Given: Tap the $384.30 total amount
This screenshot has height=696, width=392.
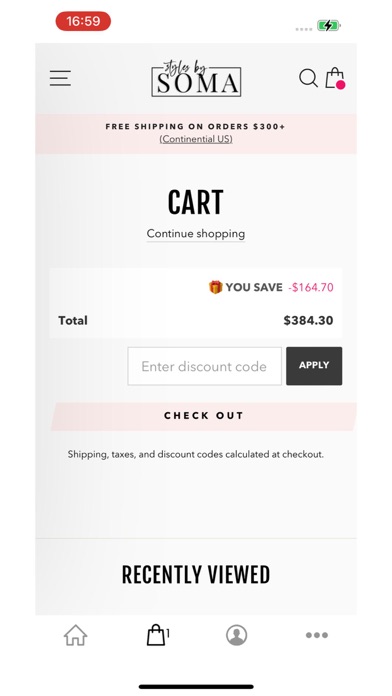Looking at the screenshot, I should [308, 320].
